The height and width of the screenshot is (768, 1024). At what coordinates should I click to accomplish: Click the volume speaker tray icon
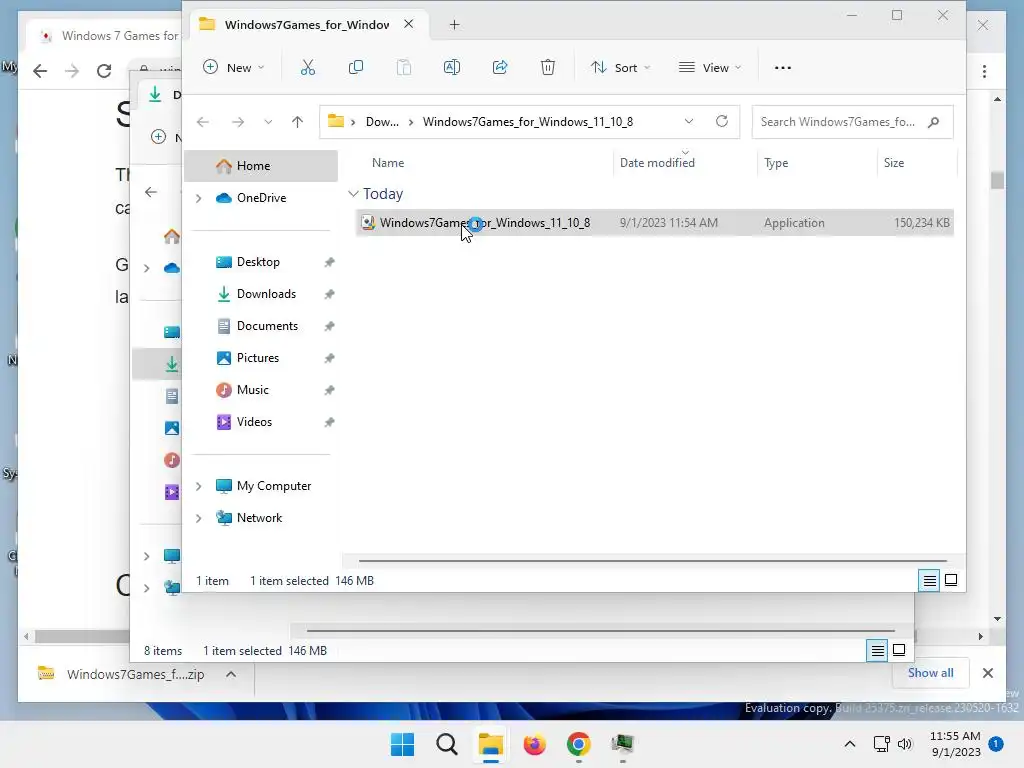click(904, 744)
